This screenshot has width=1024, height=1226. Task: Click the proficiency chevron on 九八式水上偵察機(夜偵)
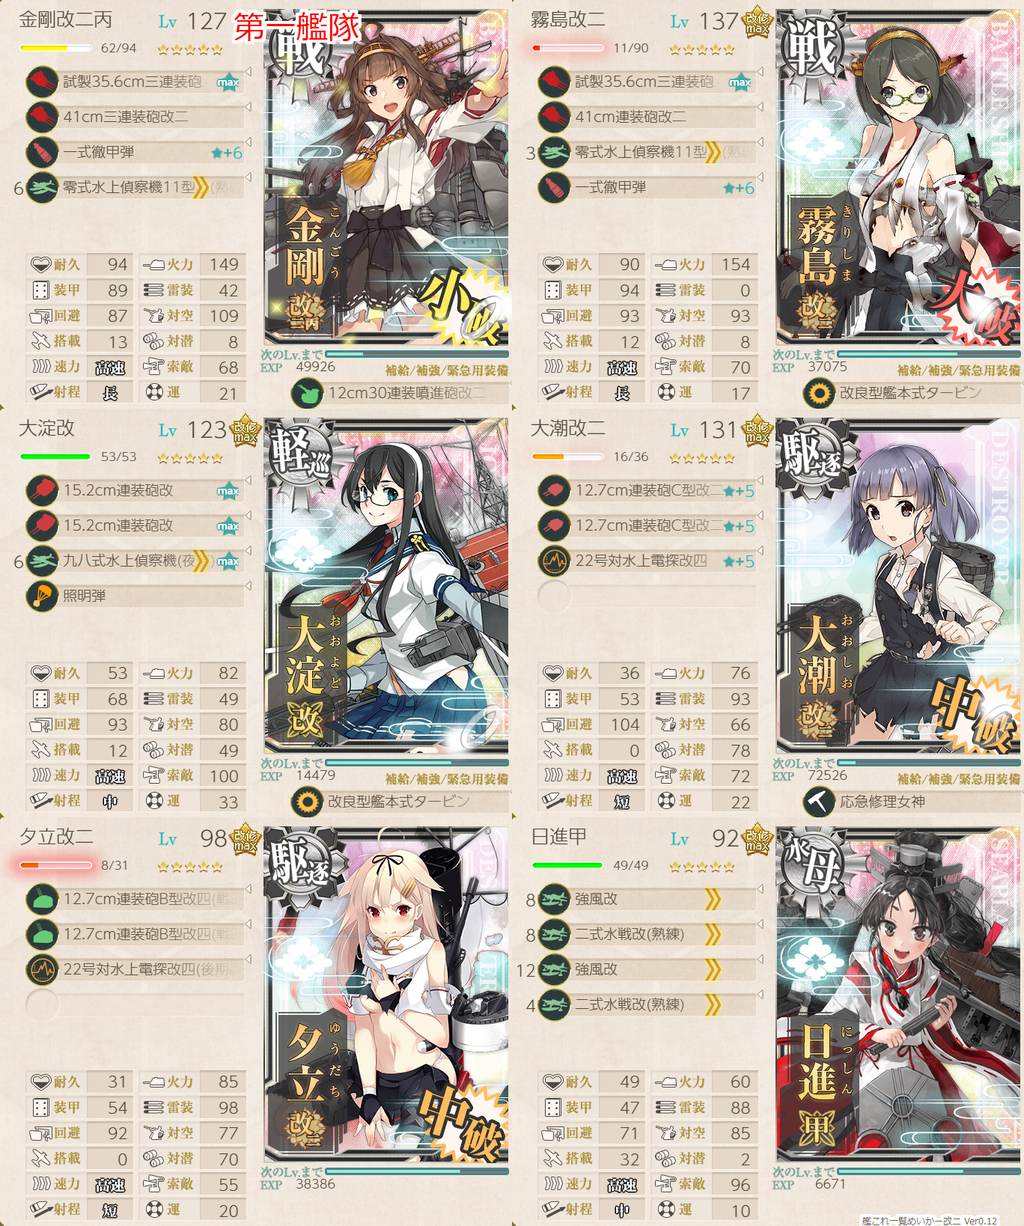click(x=202, y=561)
